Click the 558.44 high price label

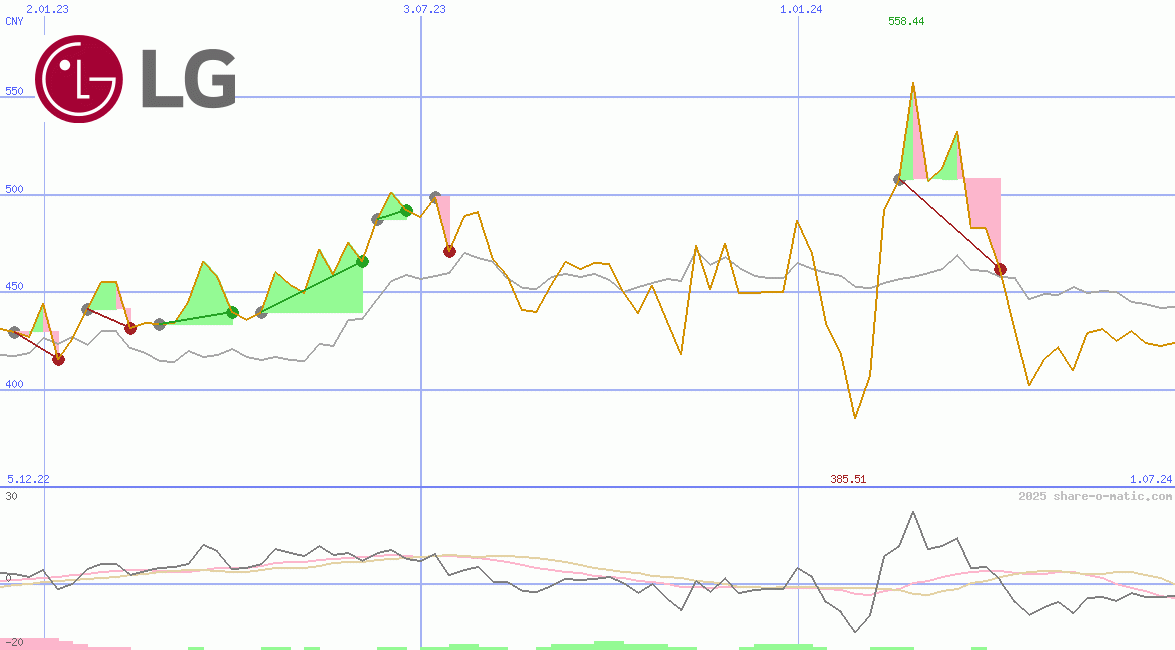point(906,21)
